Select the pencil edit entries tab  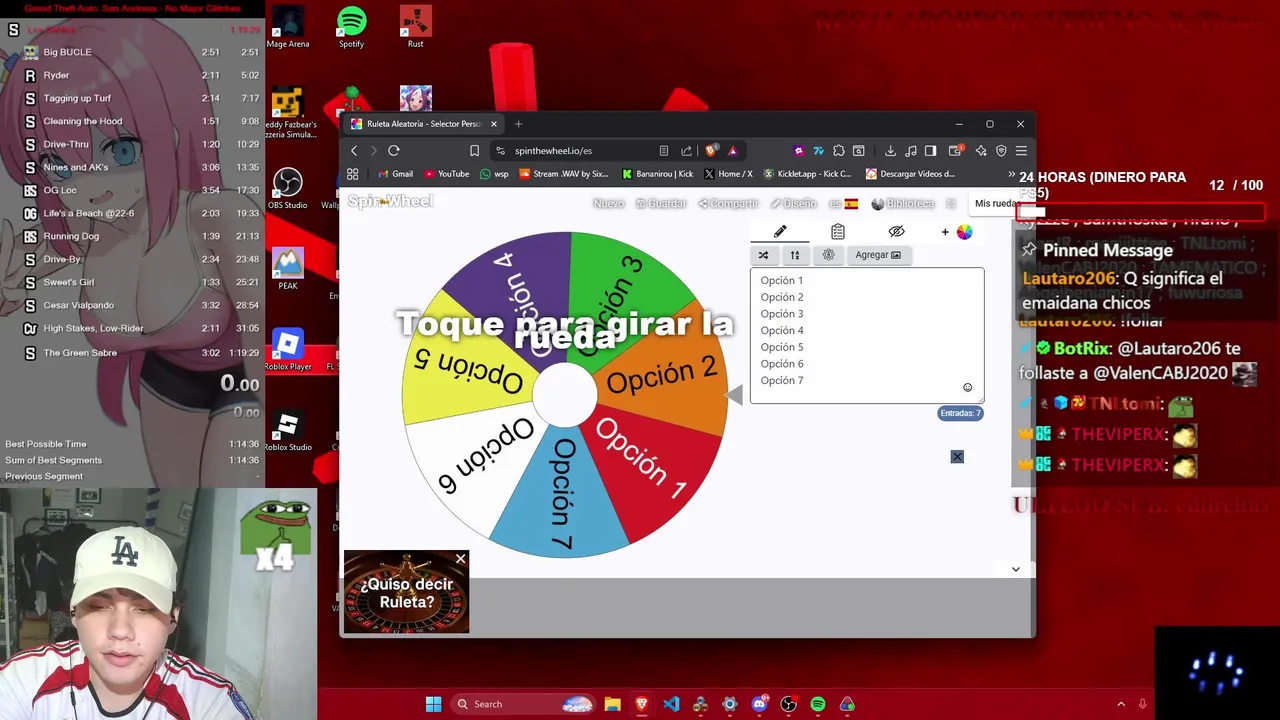(x=780, y=232)
